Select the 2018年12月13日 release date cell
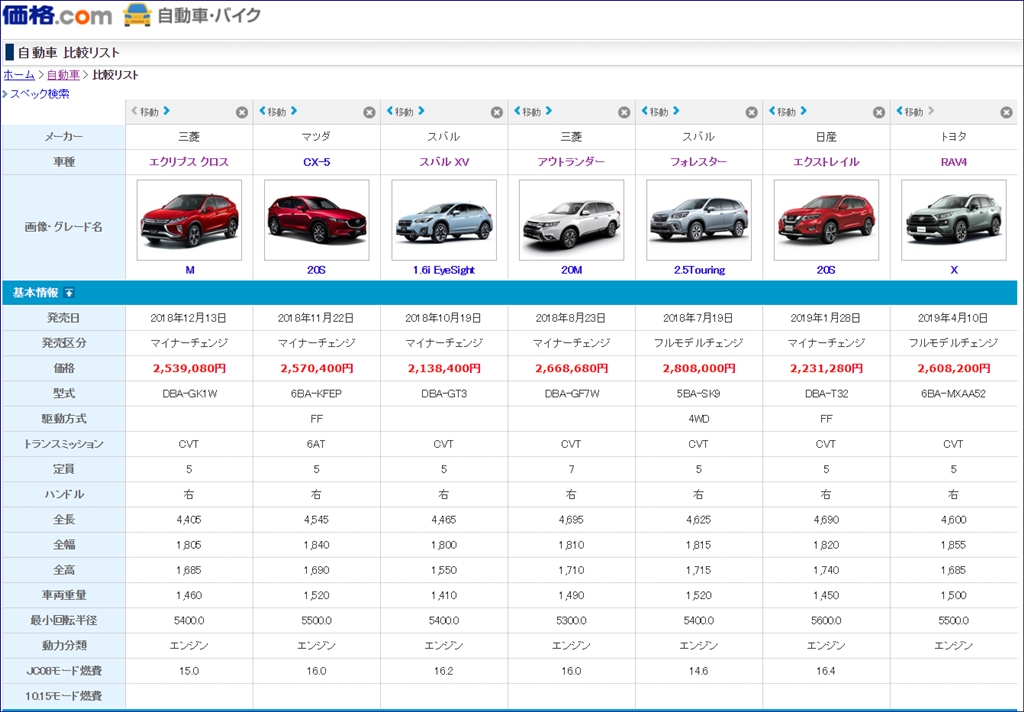Screen dimensions: 1024x712 [189, 318]
